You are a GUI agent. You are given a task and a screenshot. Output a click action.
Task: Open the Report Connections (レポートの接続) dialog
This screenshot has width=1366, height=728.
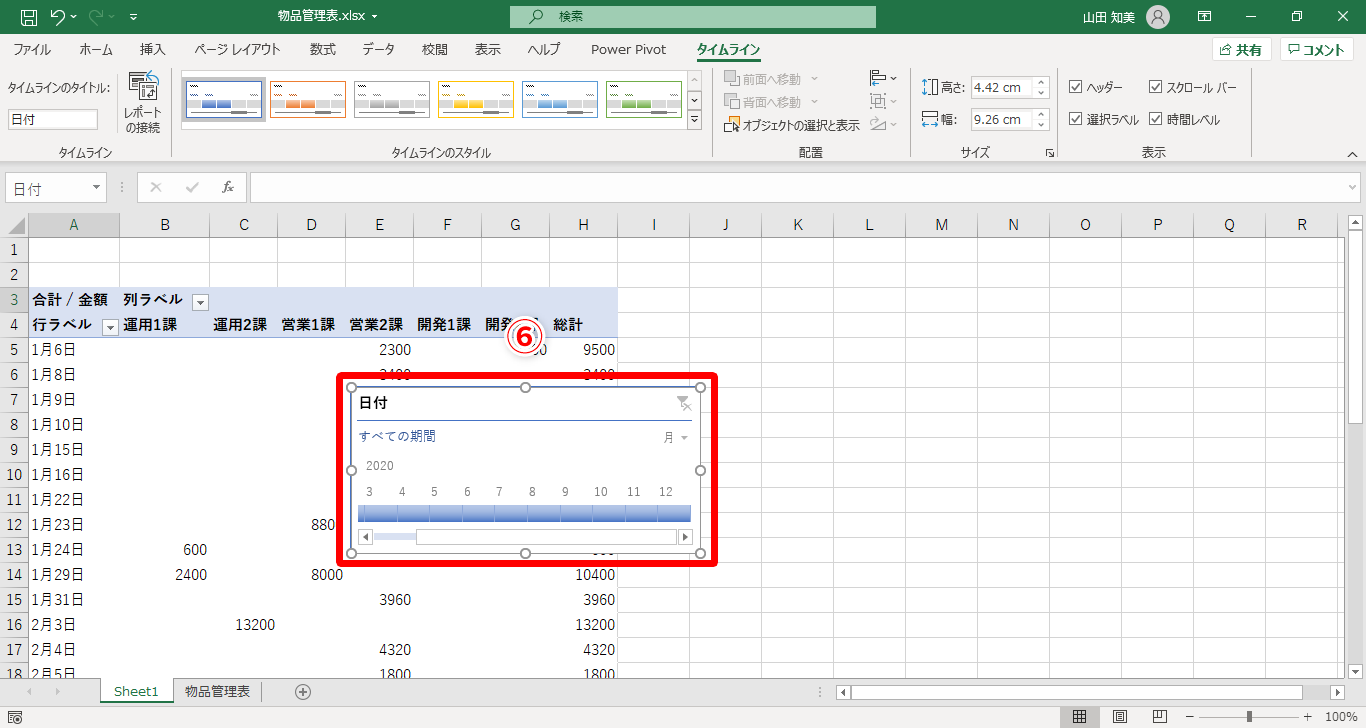point(142,104)
